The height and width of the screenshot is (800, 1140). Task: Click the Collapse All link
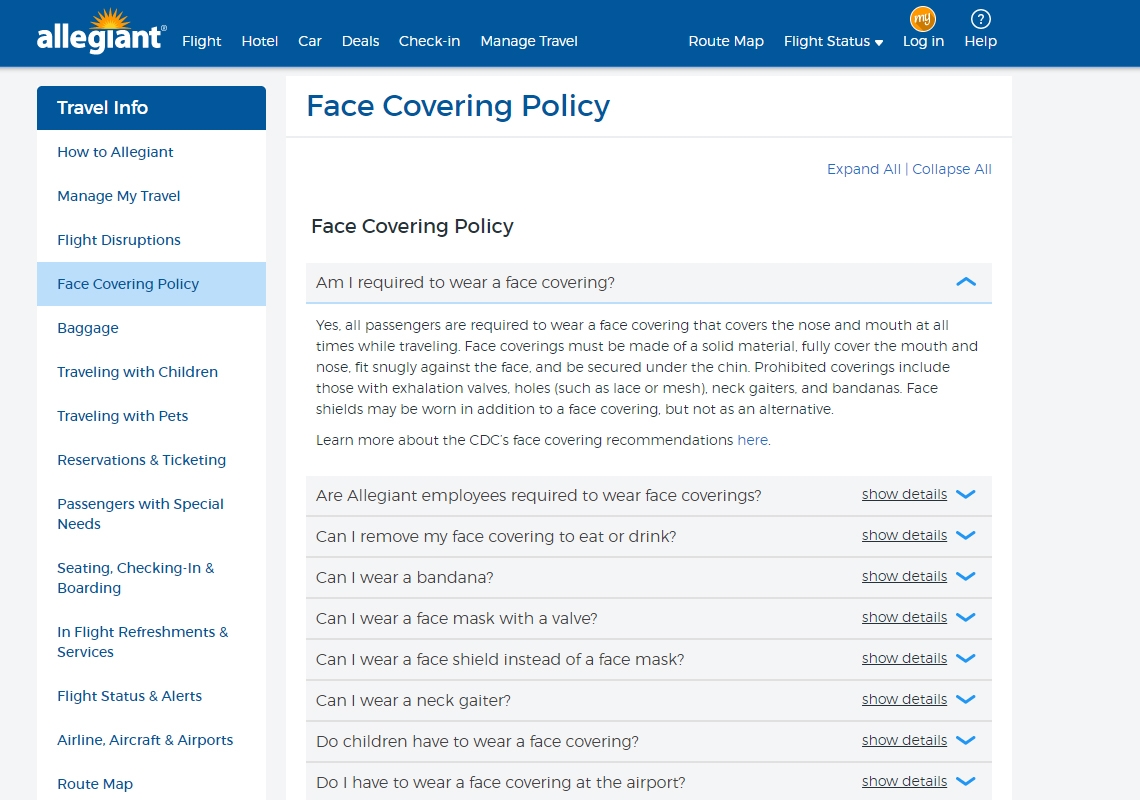point(951,169)
